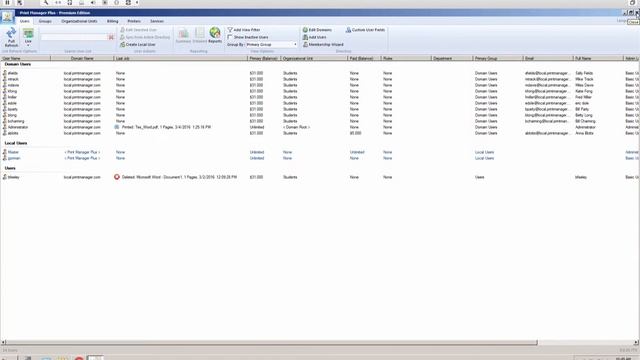
Task: Switch to the Users tab
Action: (x=24, y=21)
